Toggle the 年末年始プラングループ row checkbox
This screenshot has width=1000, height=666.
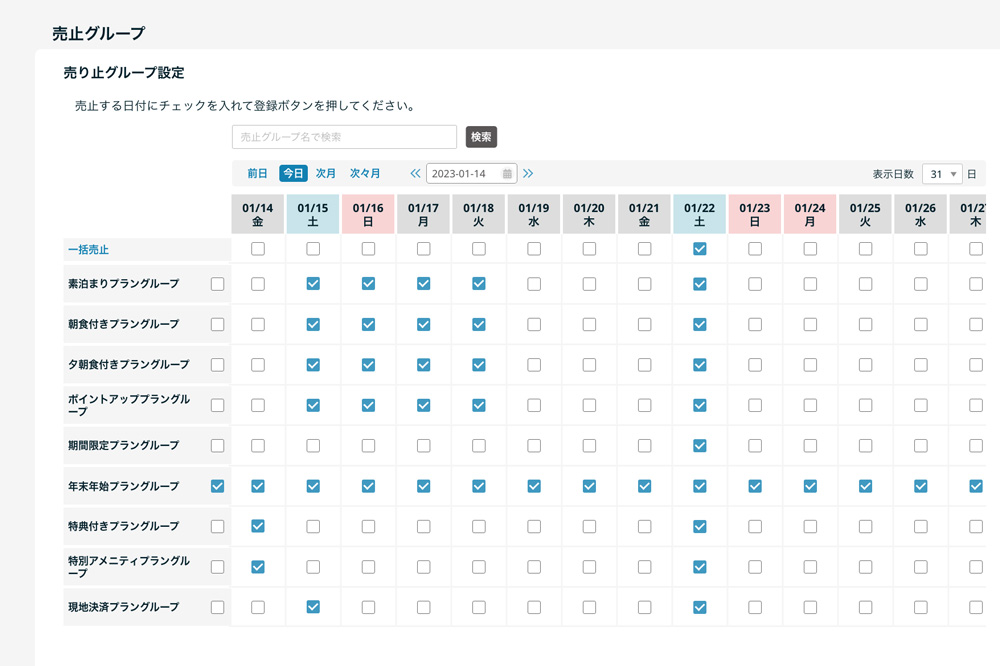tap(217, 486)
